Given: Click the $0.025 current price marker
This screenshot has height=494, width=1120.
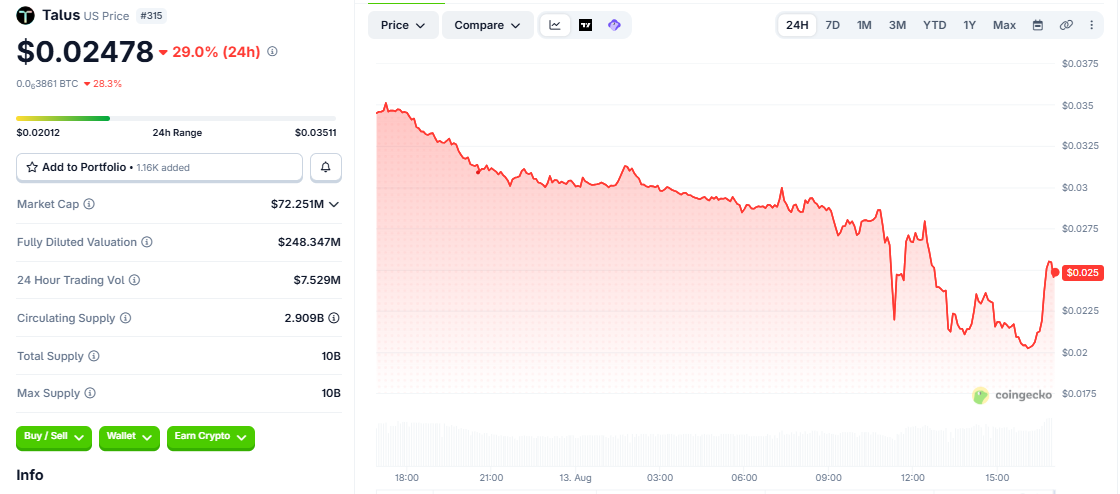Looking at the screenshot, I should pos(1084,273).
